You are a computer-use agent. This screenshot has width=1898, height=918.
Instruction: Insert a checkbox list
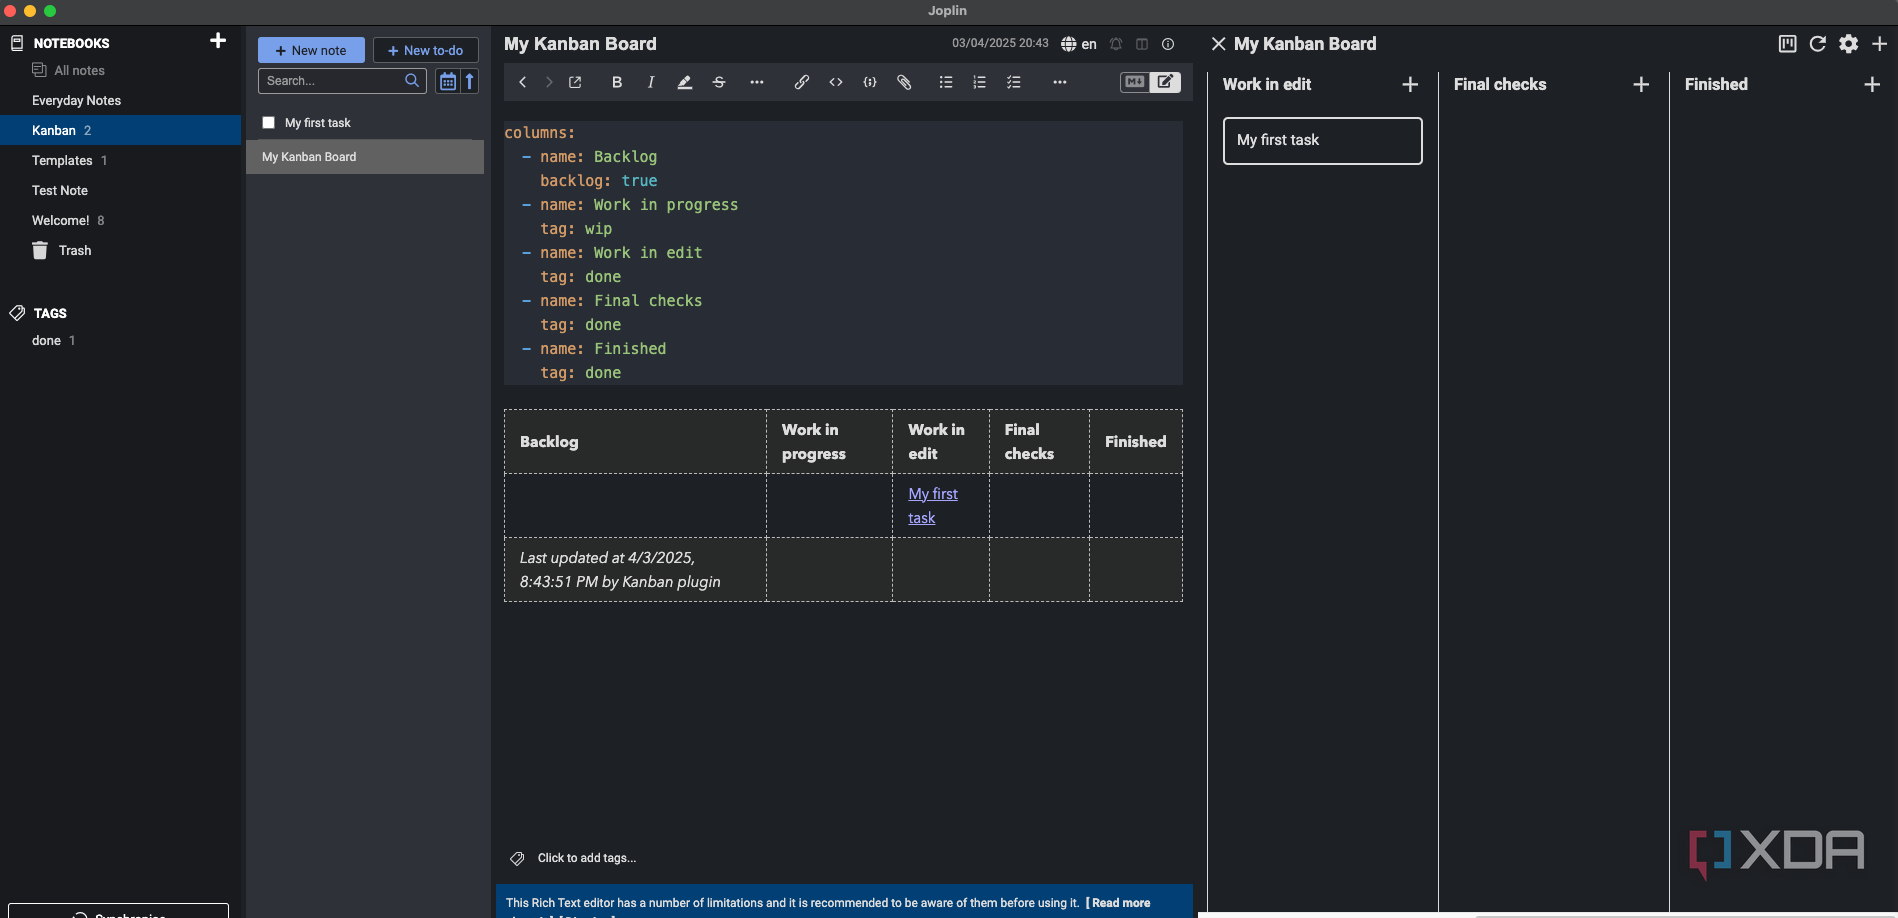1014,83
